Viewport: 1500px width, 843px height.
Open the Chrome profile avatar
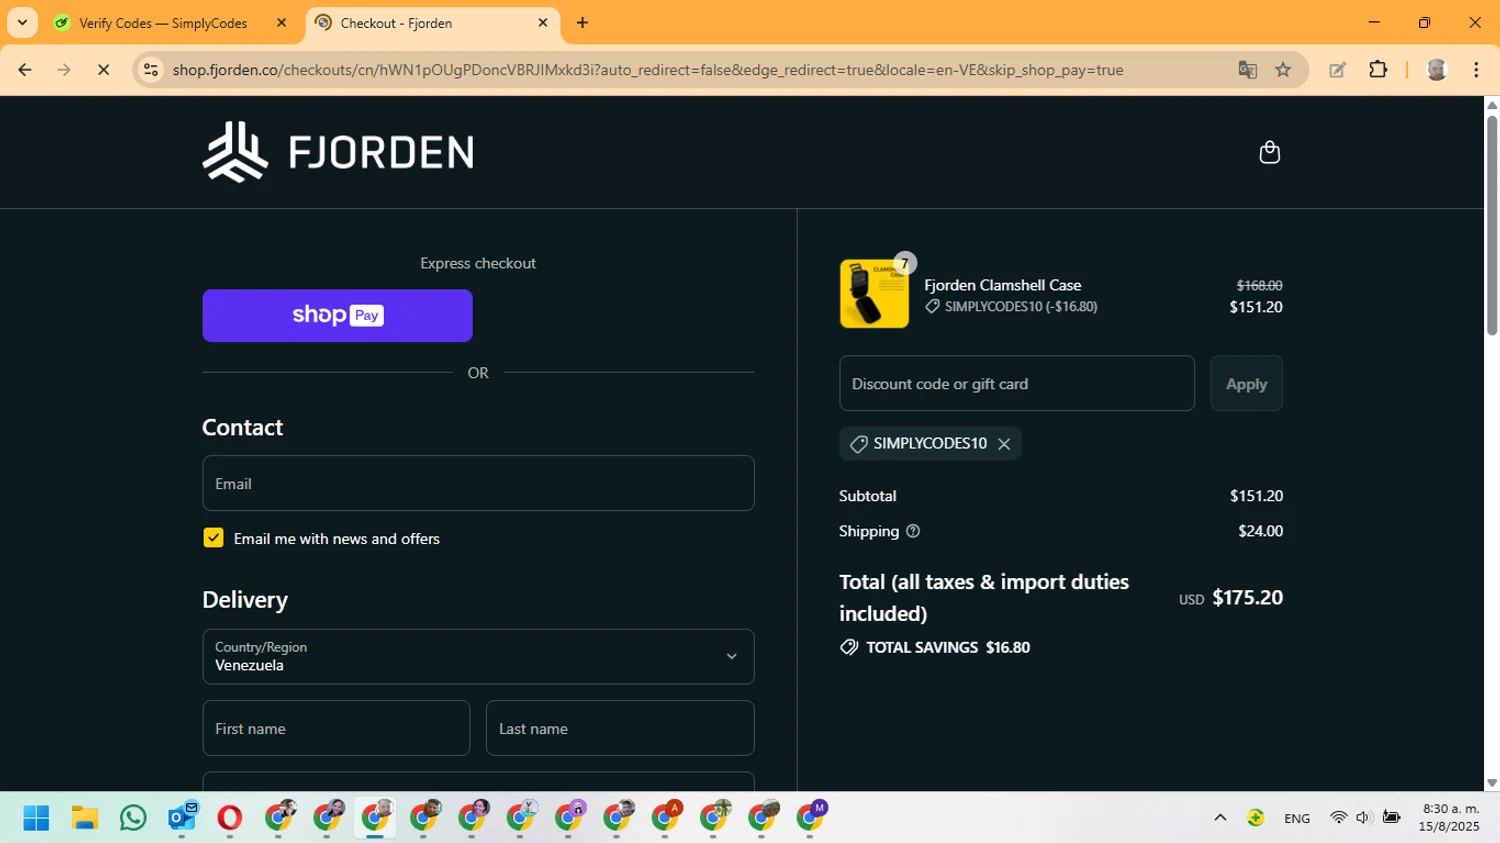(x=1436, y=70)
